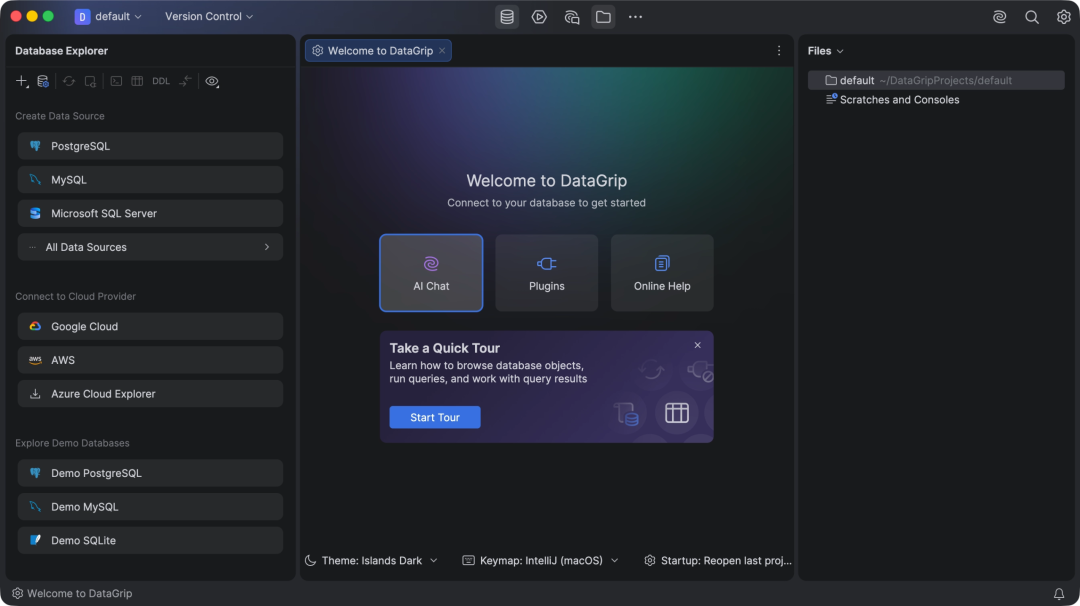This screenshot has width=1080, height=606.
Task: Open the AI Chat tool window icon in top bar
Action: 572,17
